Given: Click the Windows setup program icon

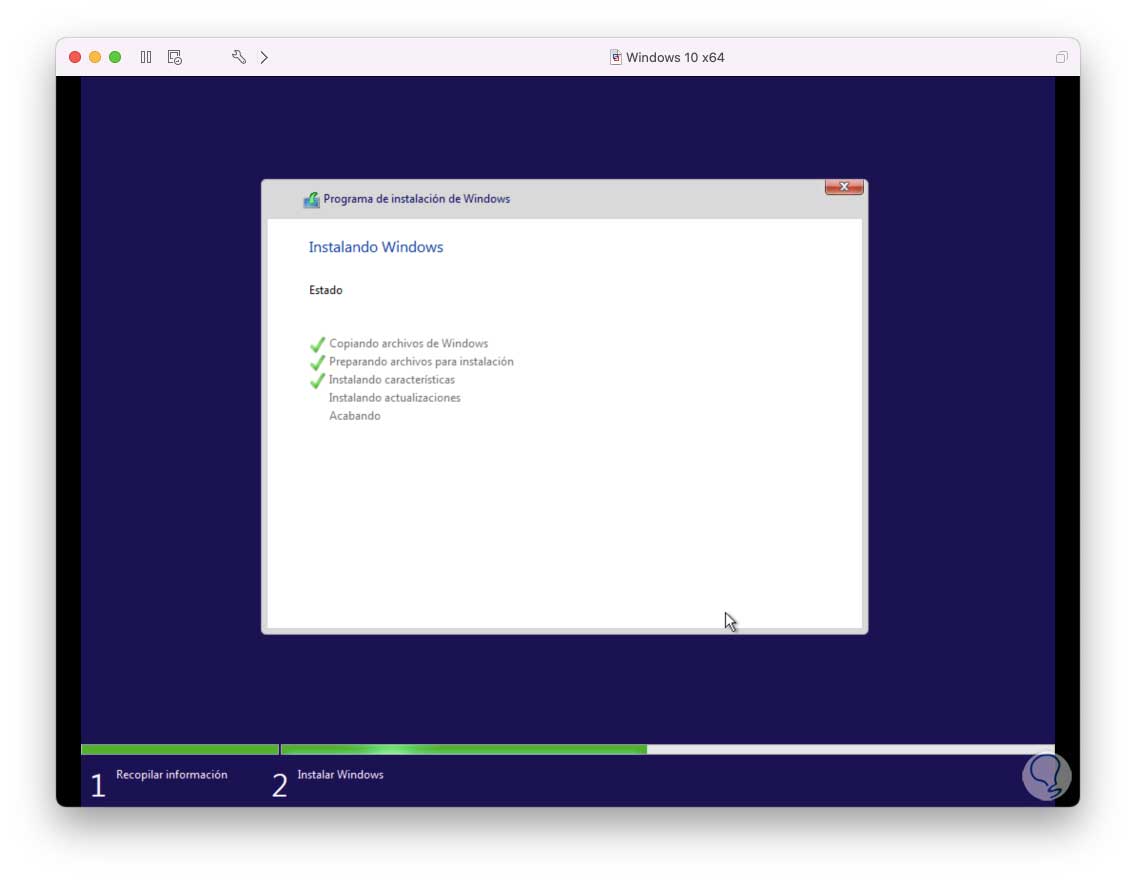Looking at the screenshot, I should point(312,199).
